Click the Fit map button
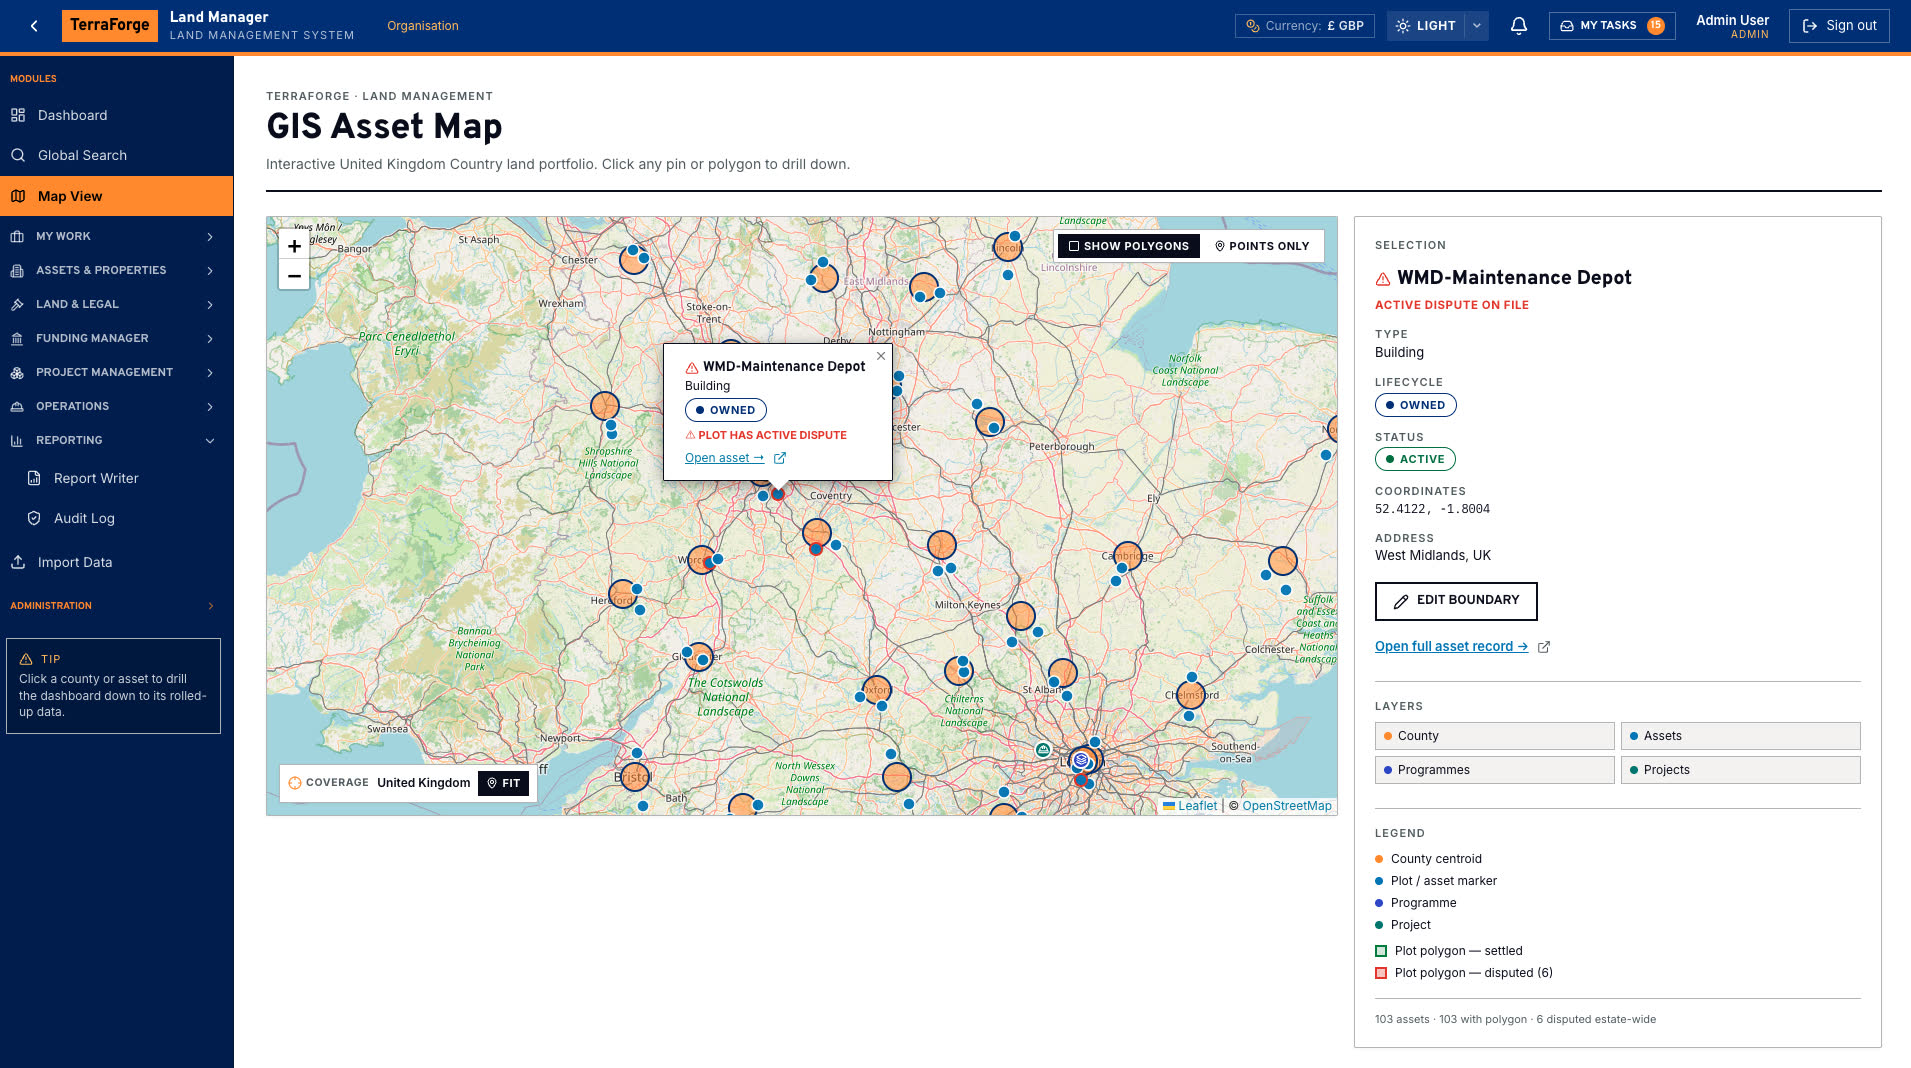Image resolution: width=1911 pixels, height=1068 pixels. (503, 783)
